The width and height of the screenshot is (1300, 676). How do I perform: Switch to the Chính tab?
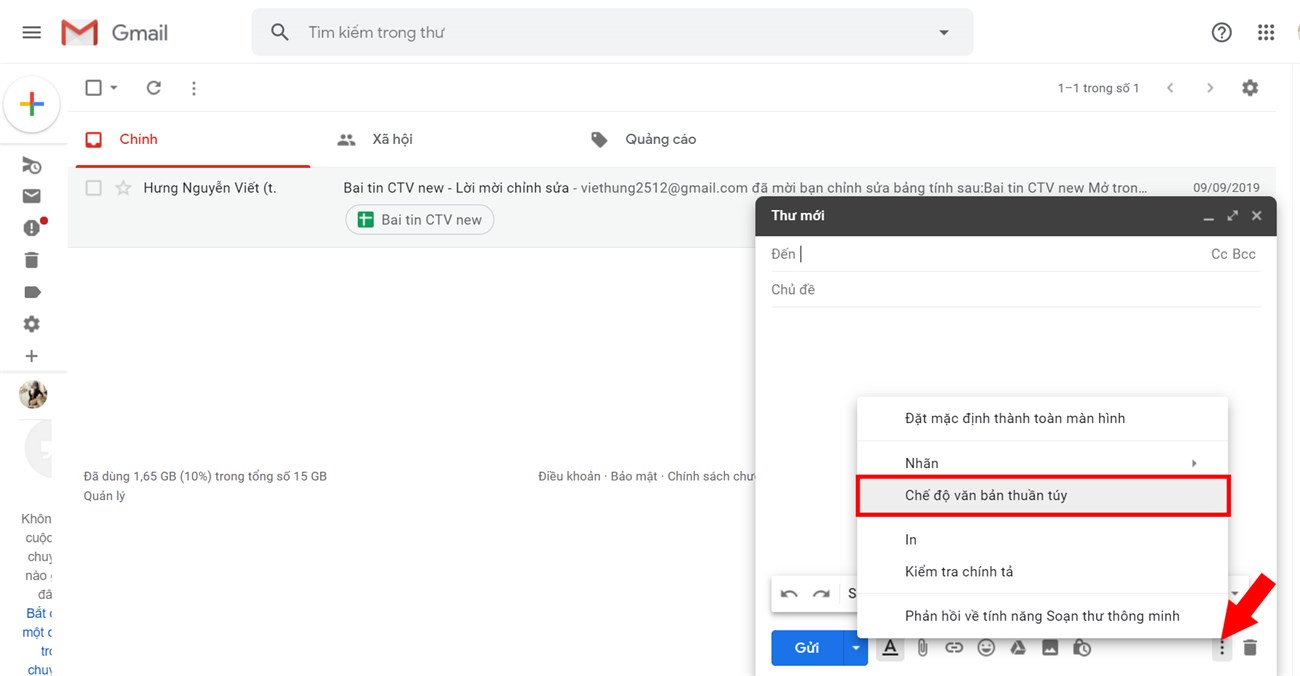[193, 139]
